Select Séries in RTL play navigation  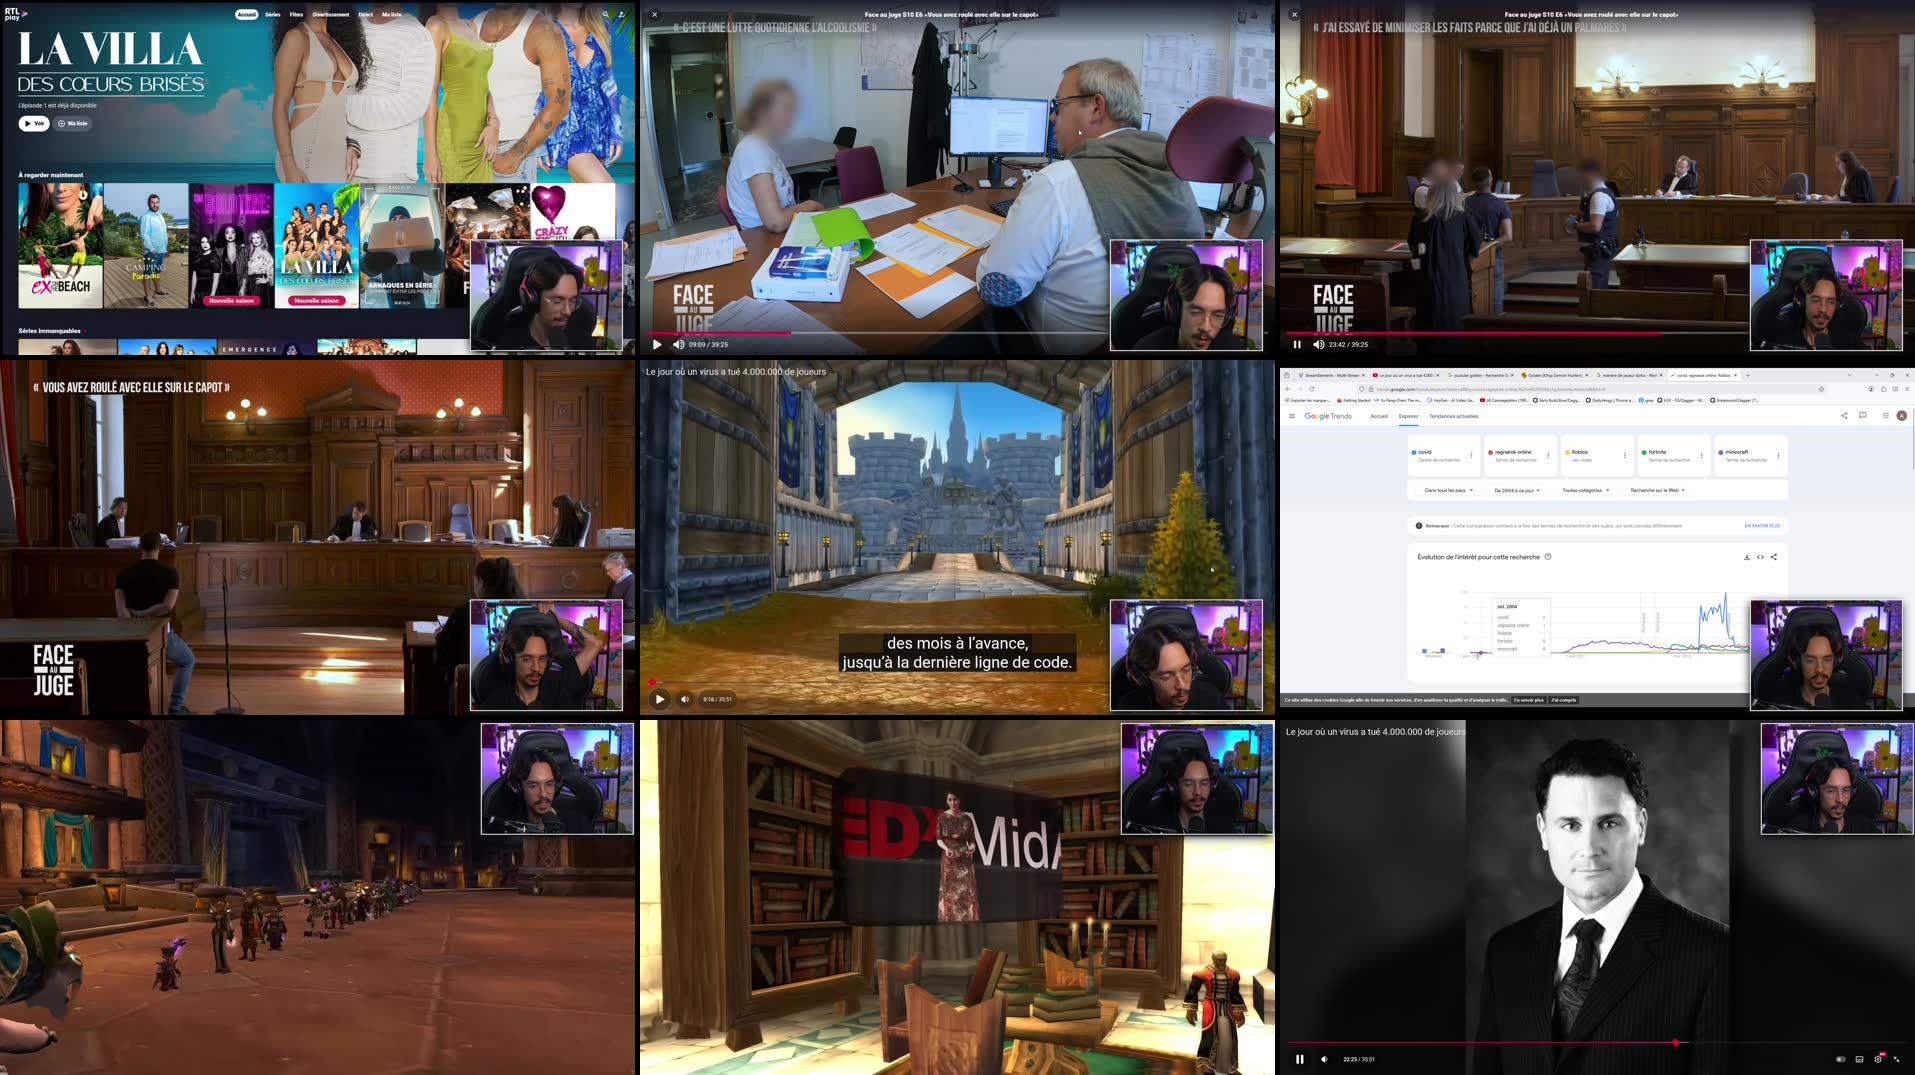(273, 15)
